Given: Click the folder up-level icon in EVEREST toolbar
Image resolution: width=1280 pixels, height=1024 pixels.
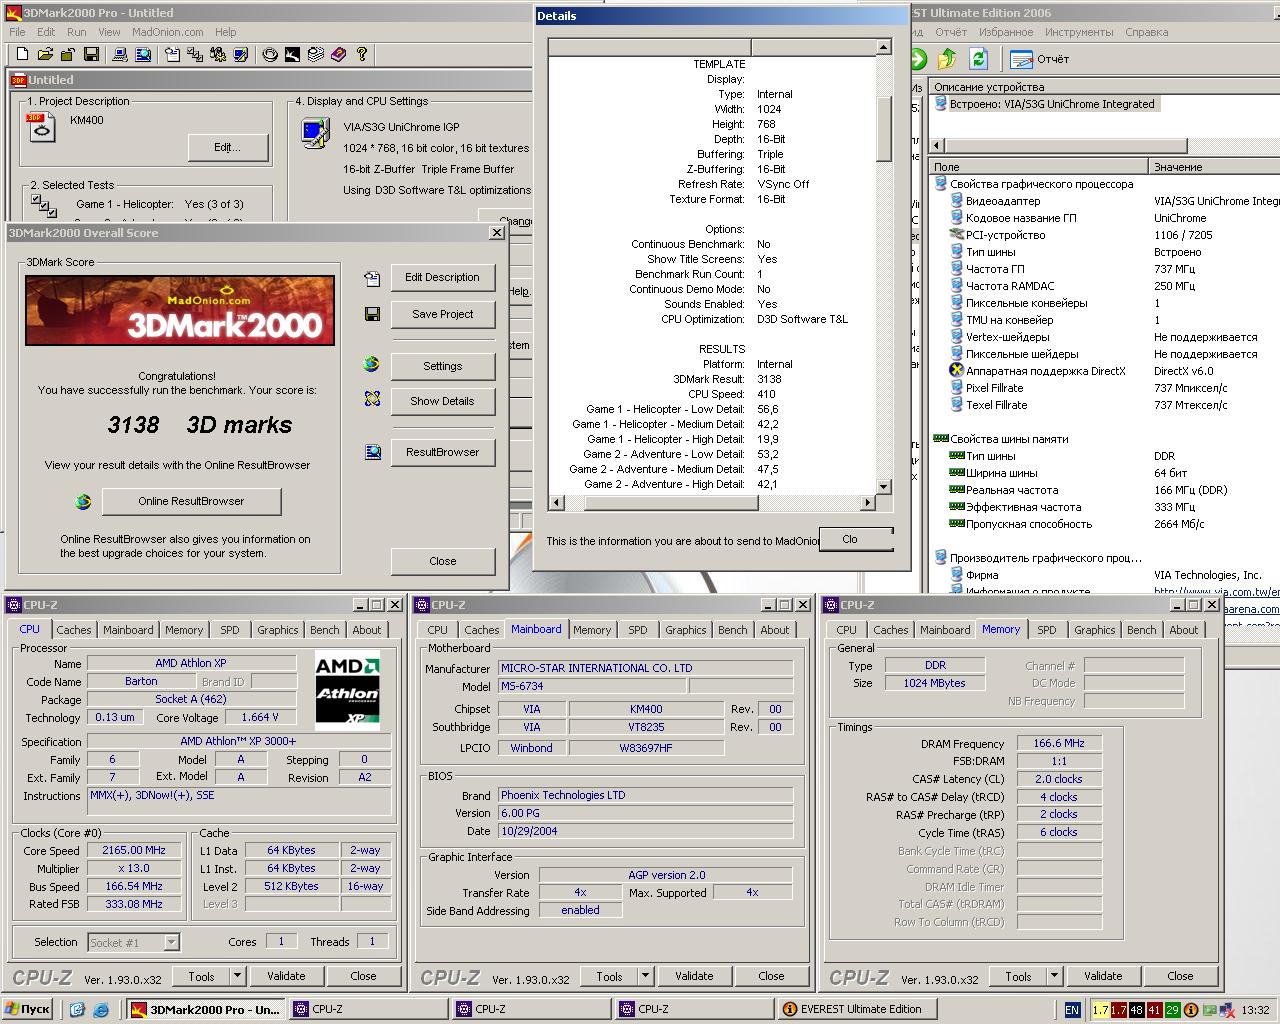Looking at the screenshot, I should click(947, 59).
